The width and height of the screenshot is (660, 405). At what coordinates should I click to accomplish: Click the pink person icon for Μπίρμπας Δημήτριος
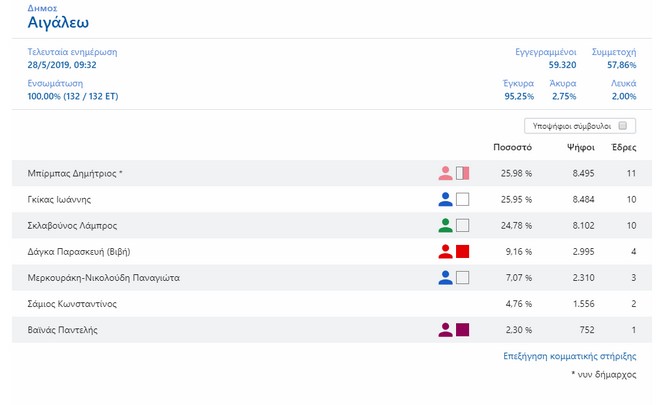(445, 173)
